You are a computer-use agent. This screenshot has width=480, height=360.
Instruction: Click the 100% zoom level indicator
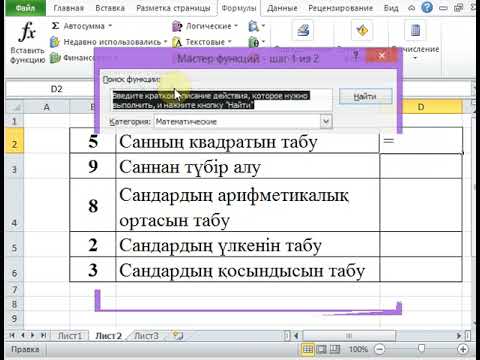(x=358, y=349)
